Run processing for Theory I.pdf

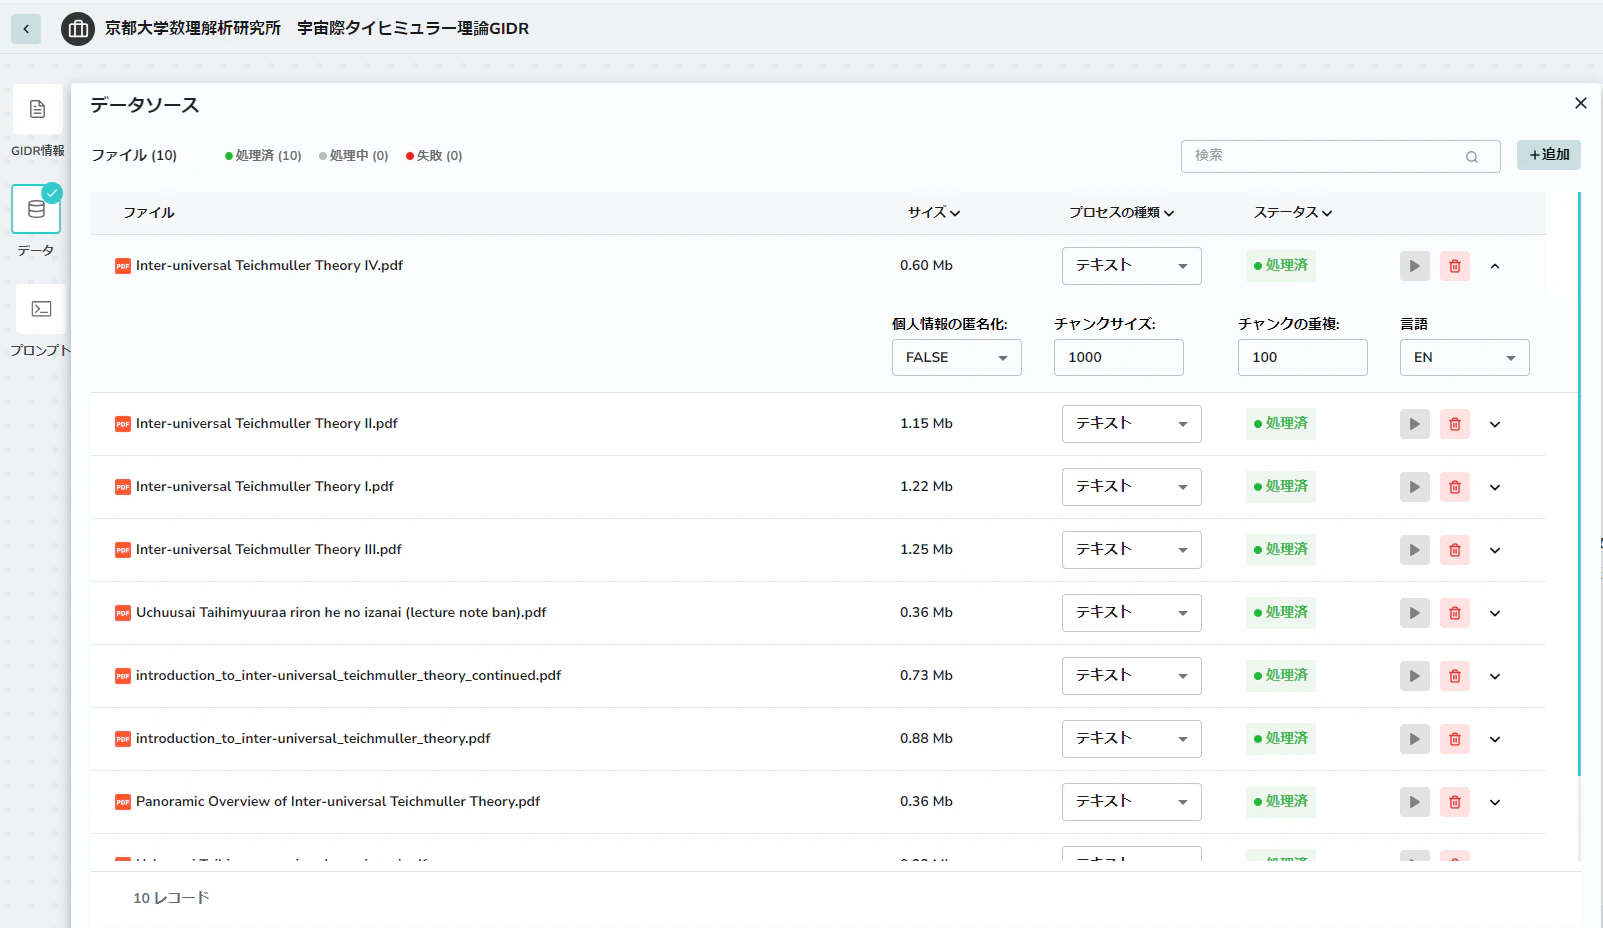pos(1414,487)
